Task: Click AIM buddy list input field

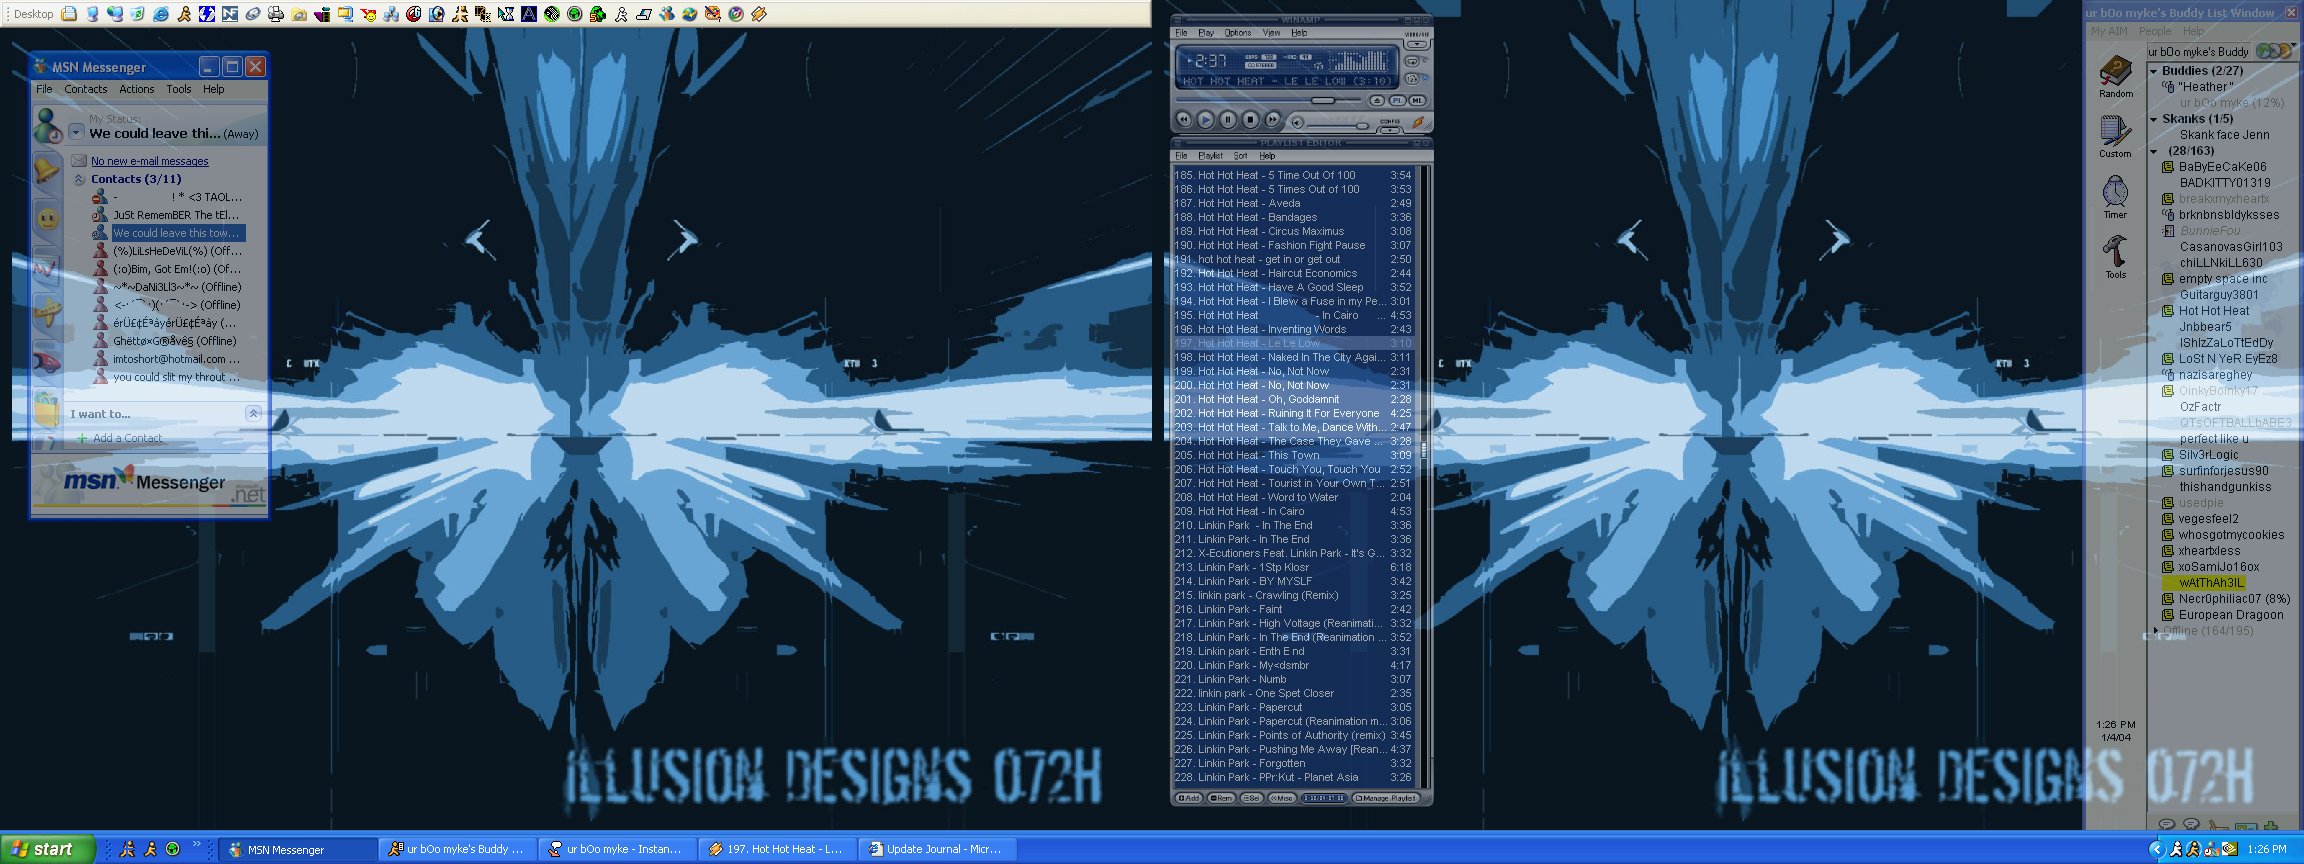Action: 2199,51
